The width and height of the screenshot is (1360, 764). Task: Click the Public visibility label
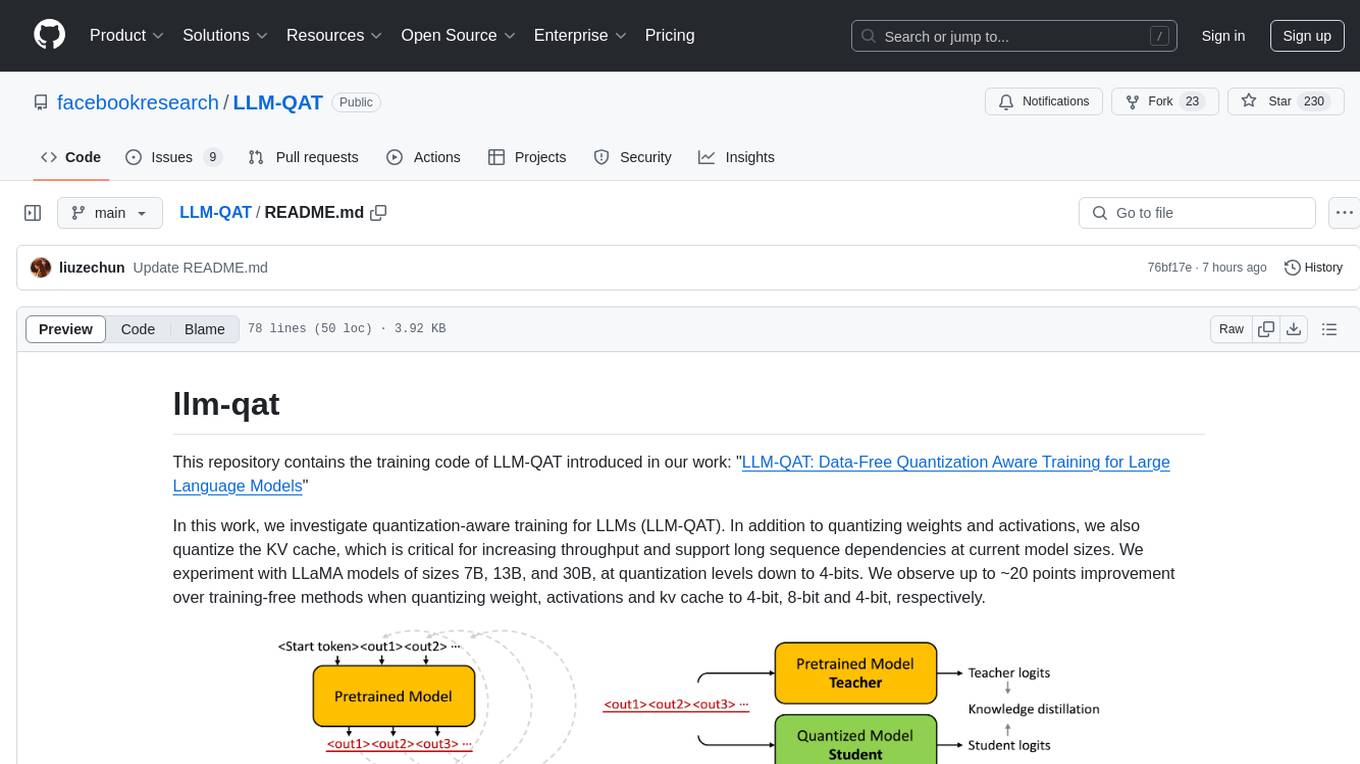(356, 102)
